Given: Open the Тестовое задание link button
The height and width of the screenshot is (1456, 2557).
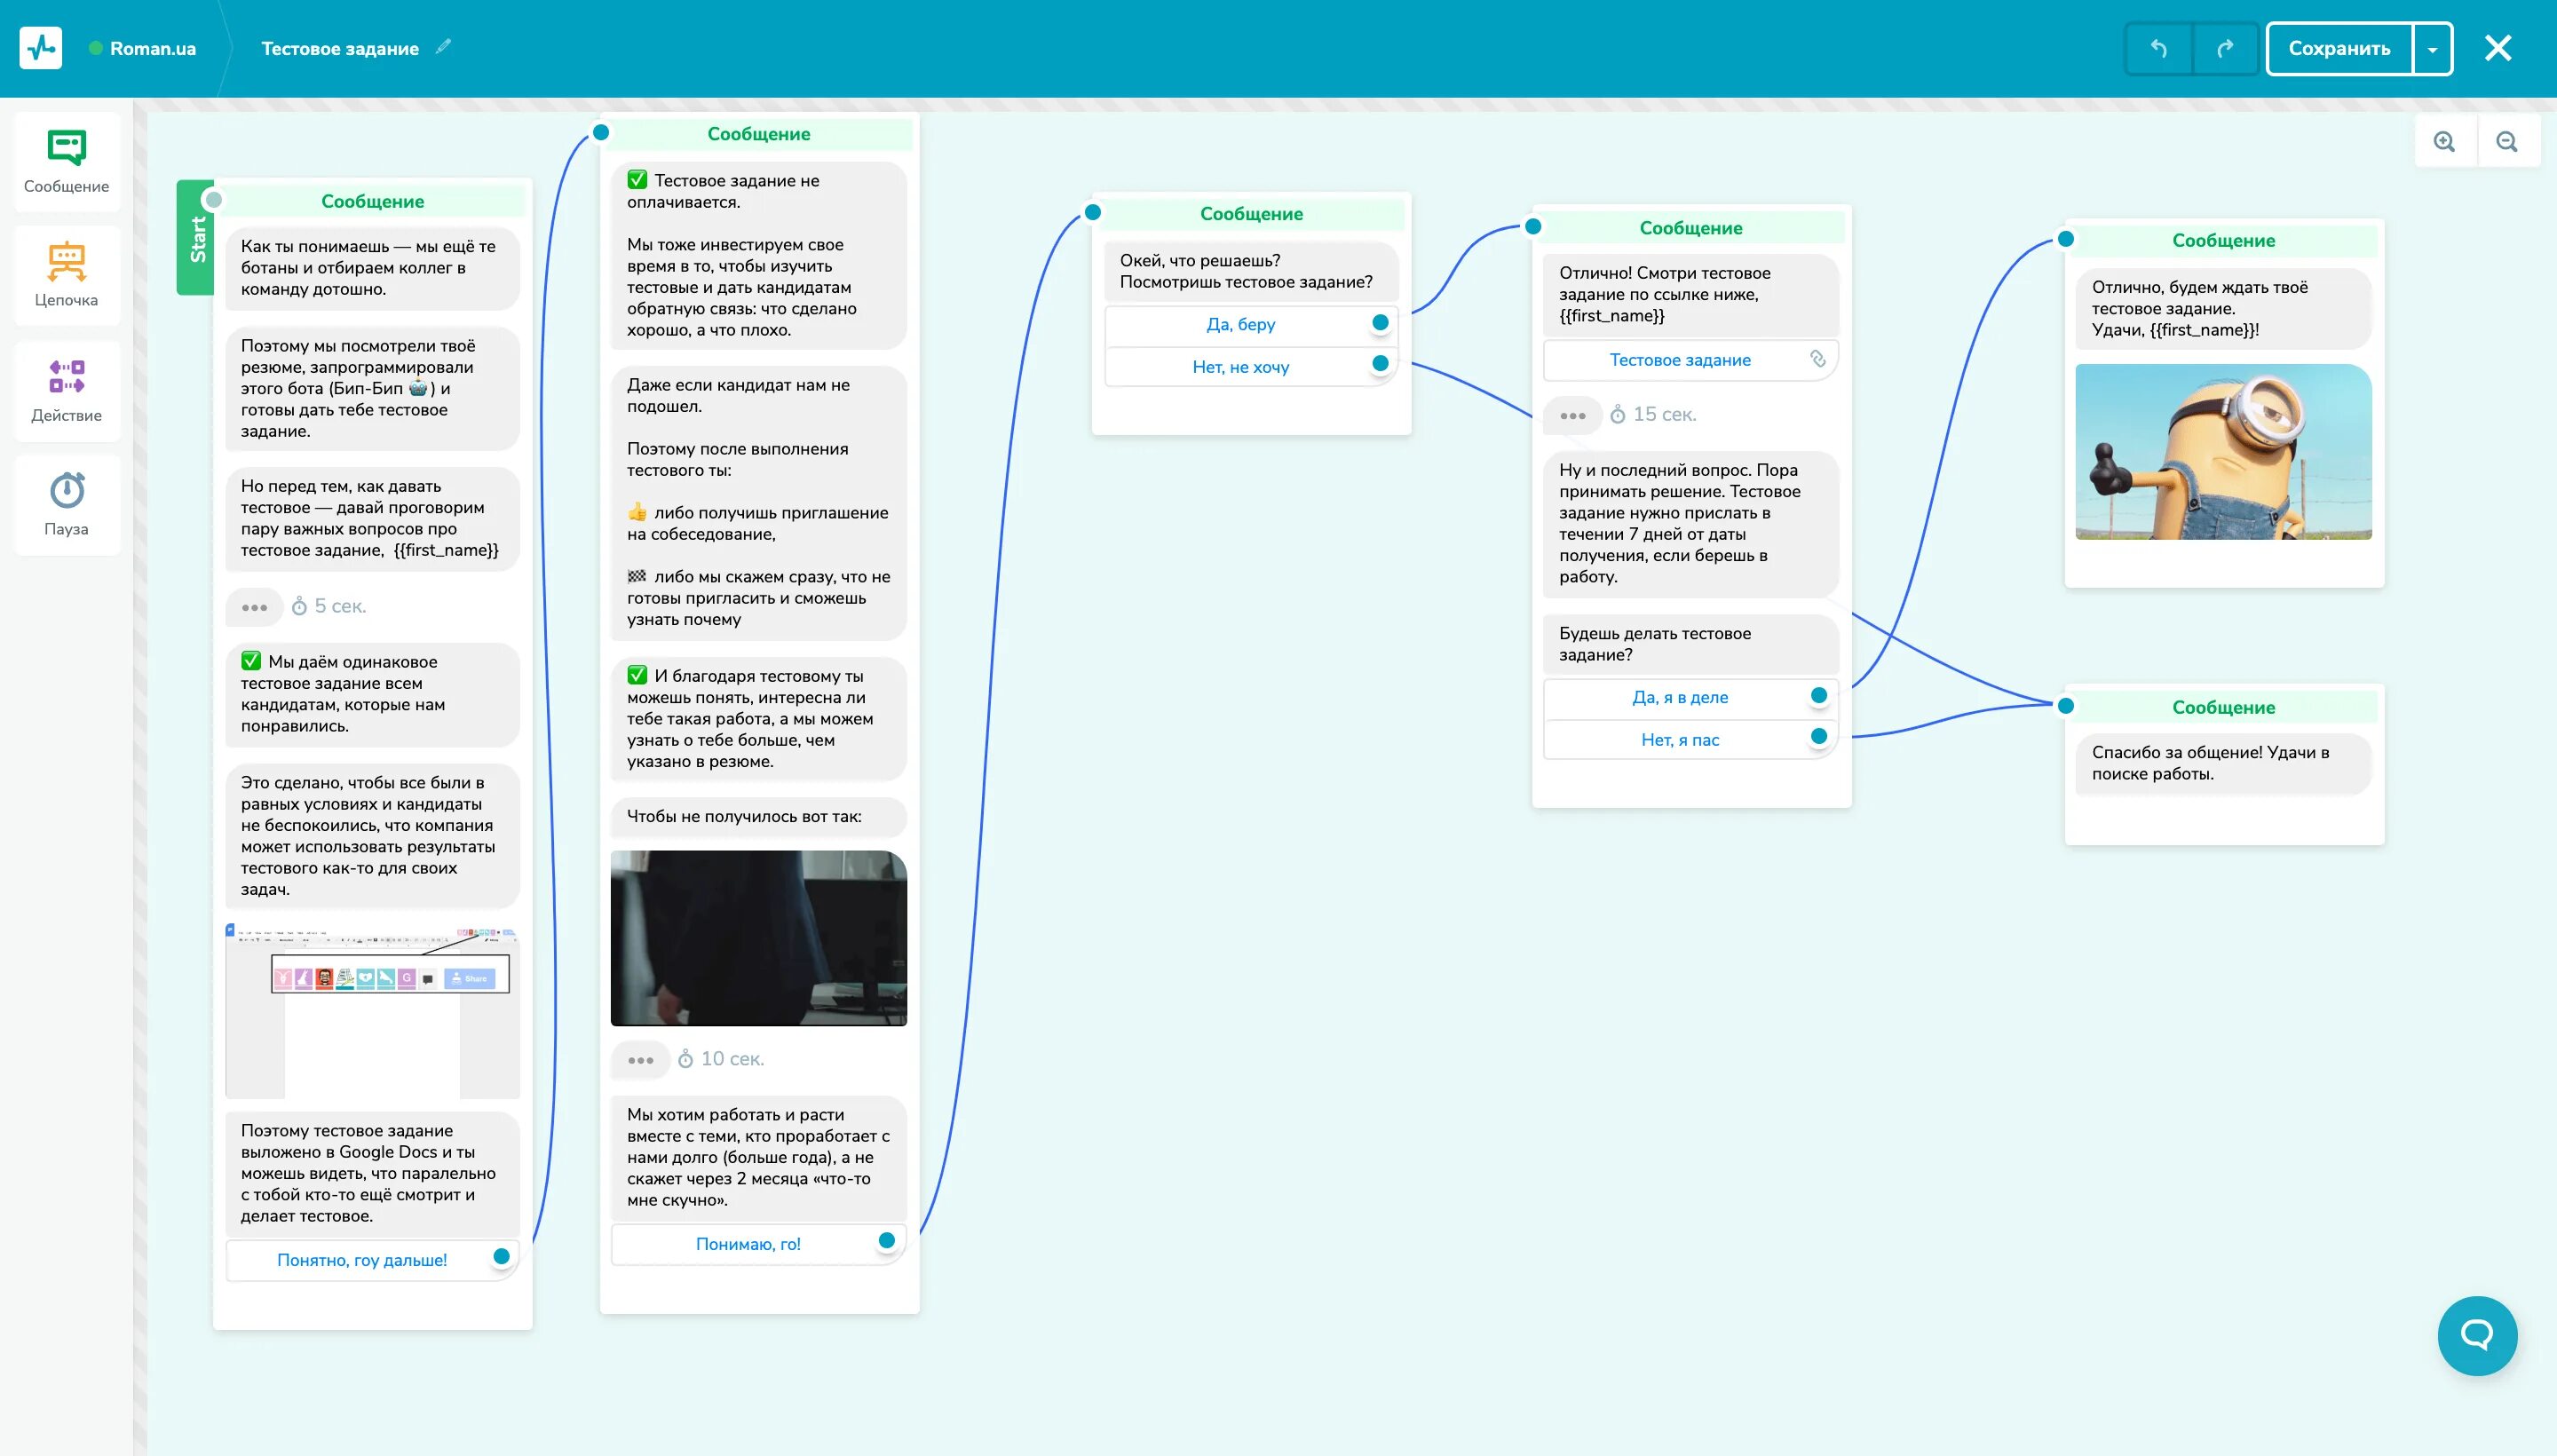Looking at the screenshot, I should (1679, 360).
